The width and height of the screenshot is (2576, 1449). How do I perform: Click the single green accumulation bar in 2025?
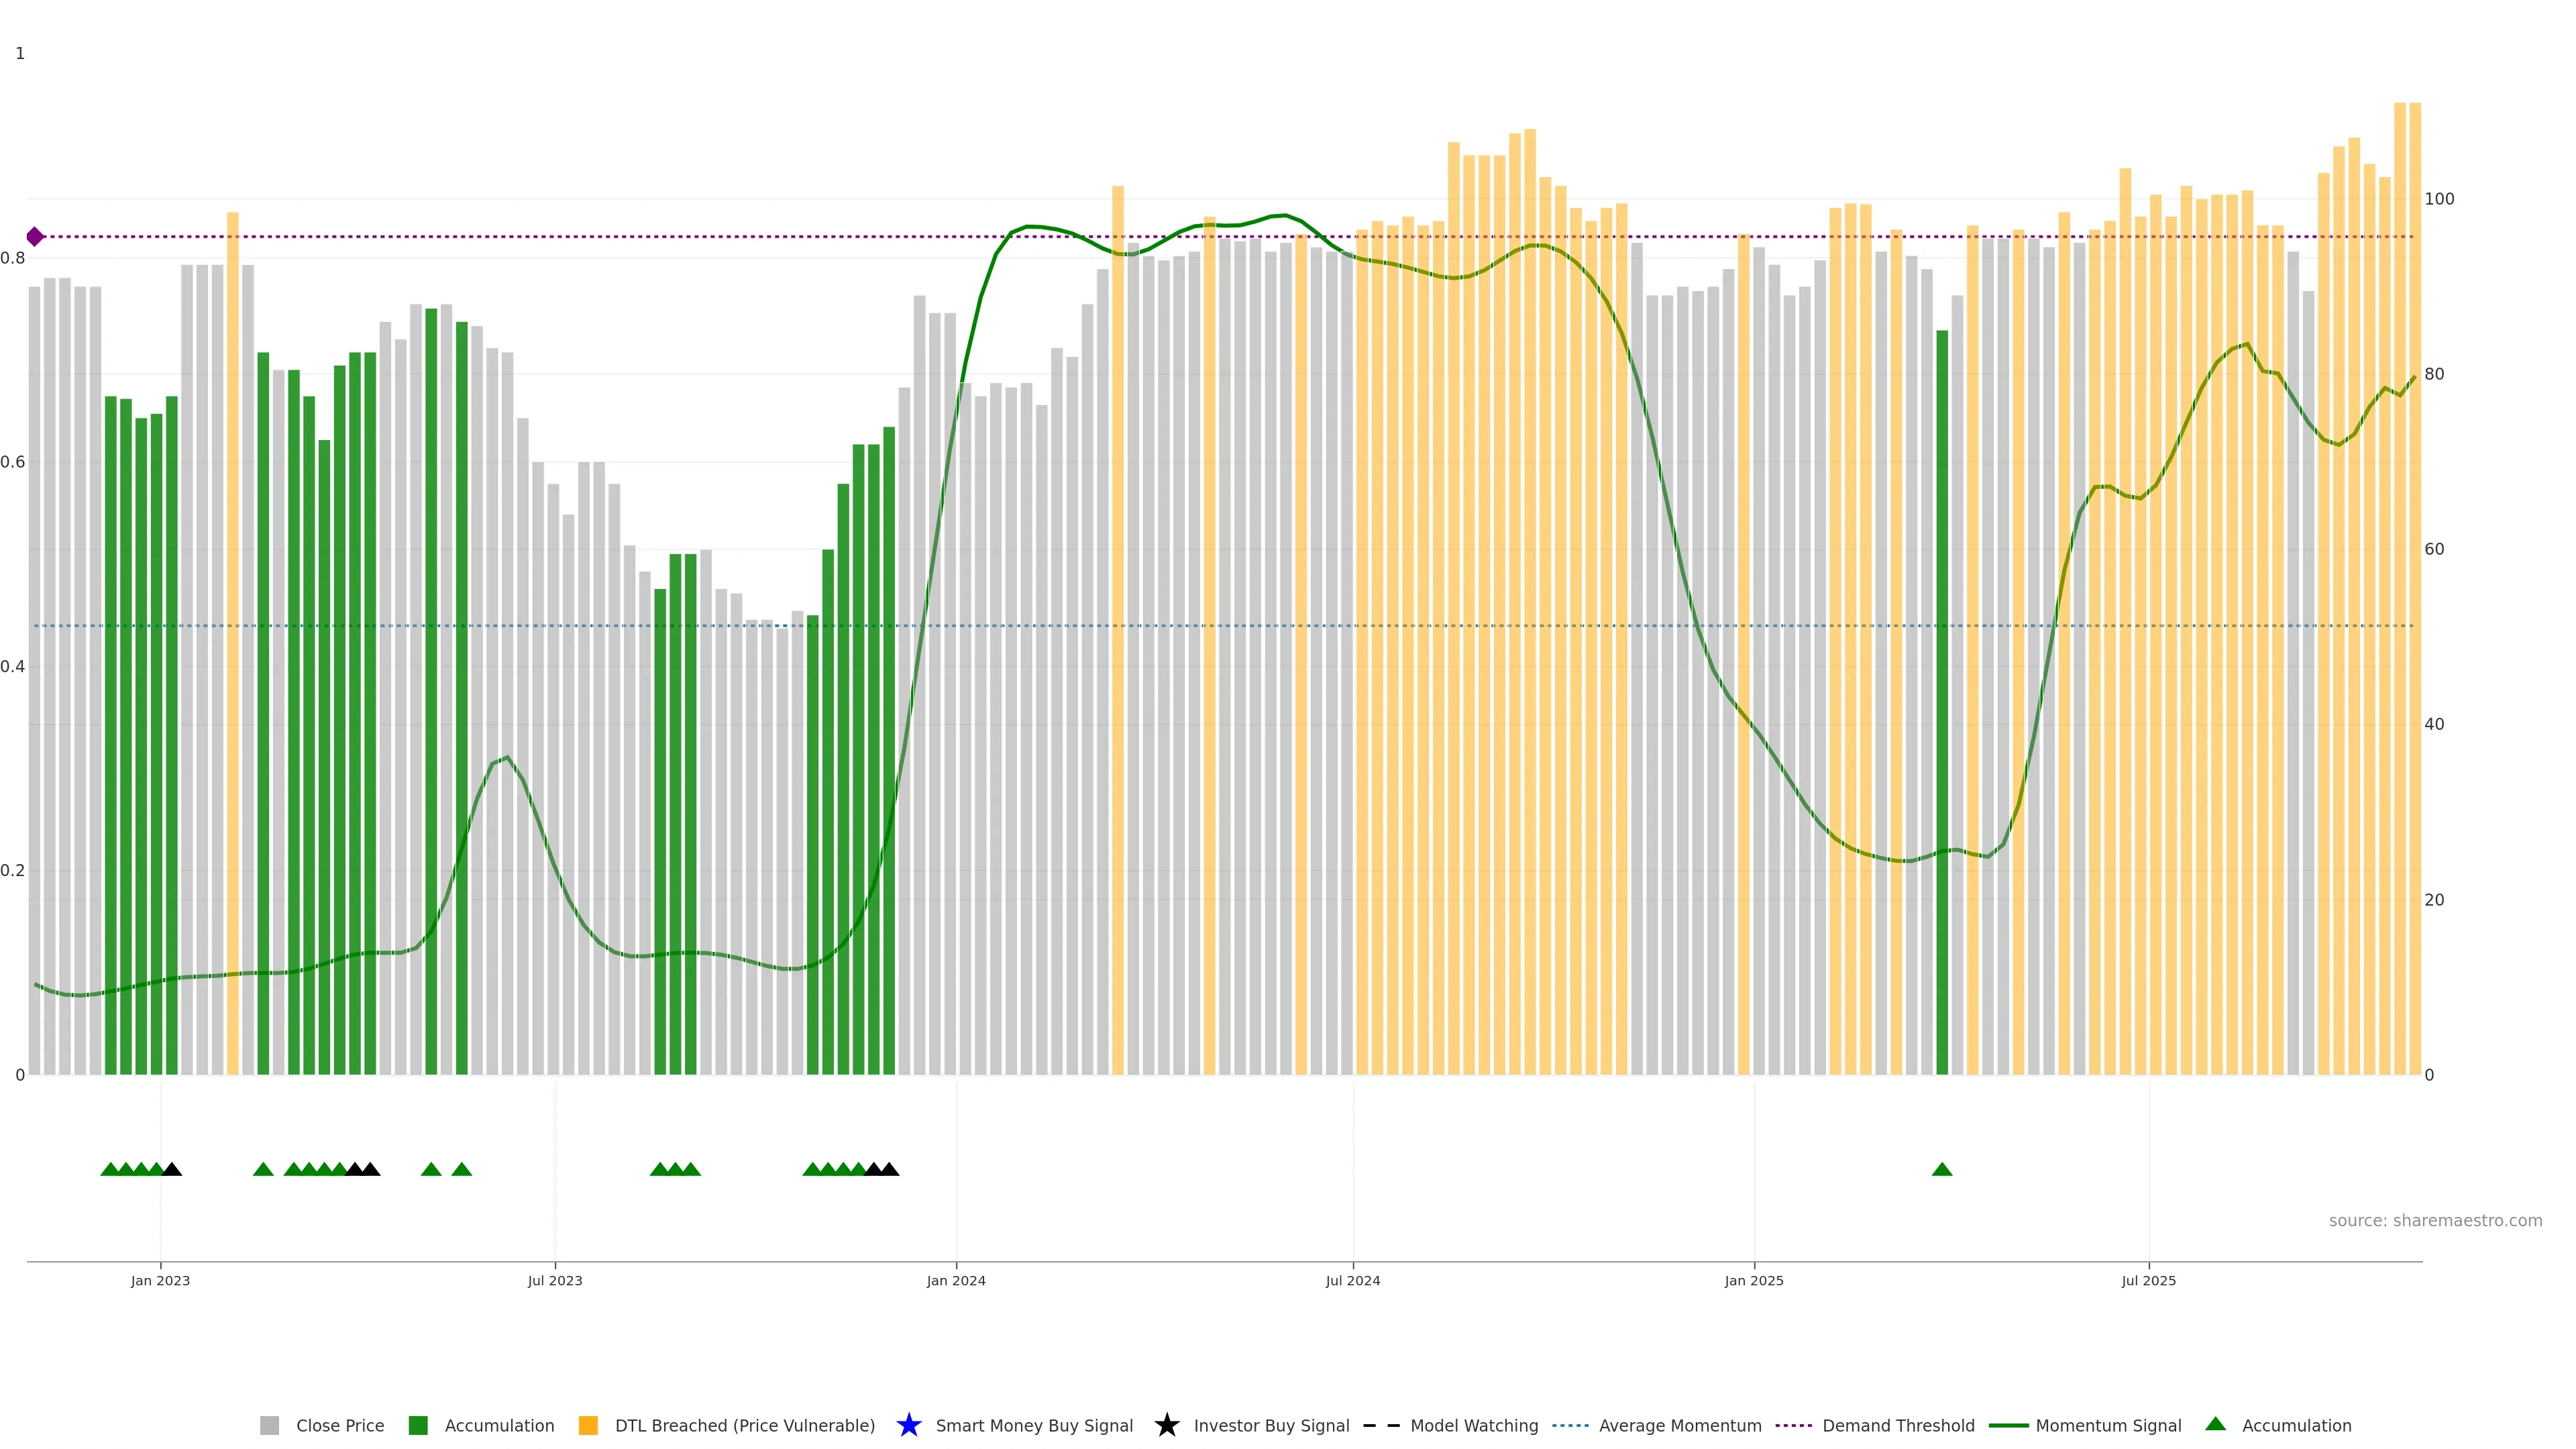(1942, 700)
